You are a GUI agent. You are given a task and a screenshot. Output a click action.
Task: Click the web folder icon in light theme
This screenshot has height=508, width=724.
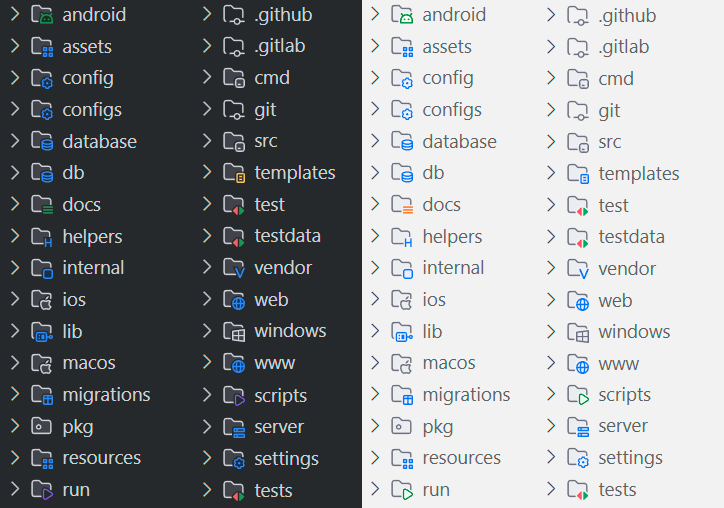(x=578, y=301)
